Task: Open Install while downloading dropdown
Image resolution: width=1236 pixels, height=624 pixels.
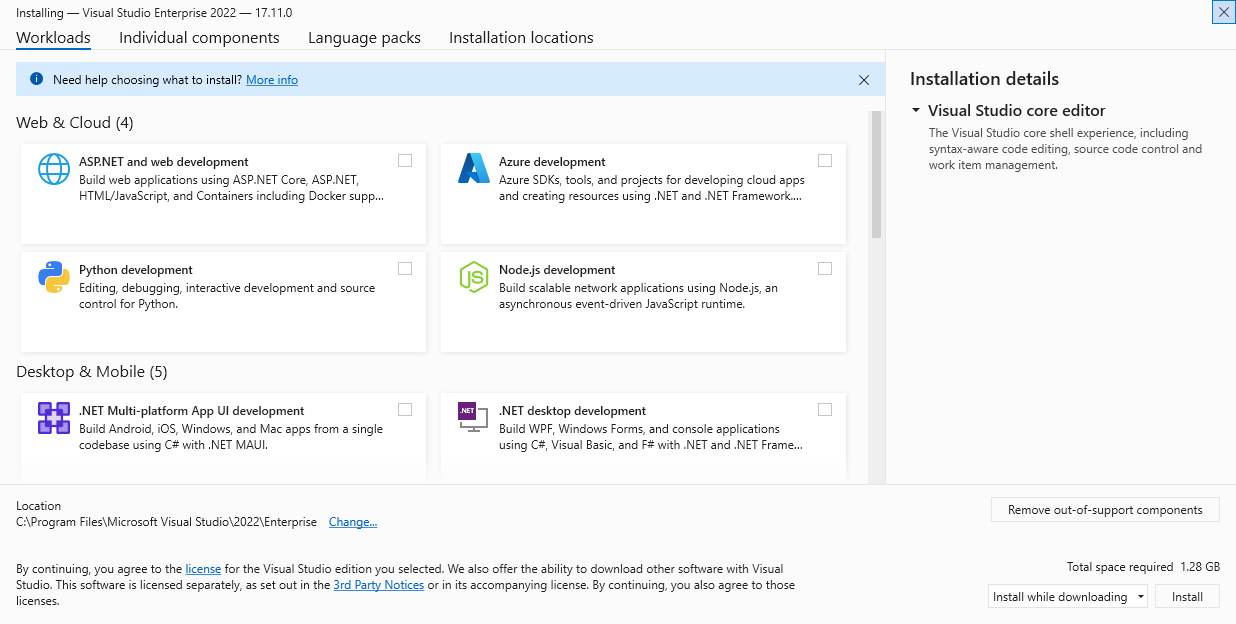Action: (1068, 597)
